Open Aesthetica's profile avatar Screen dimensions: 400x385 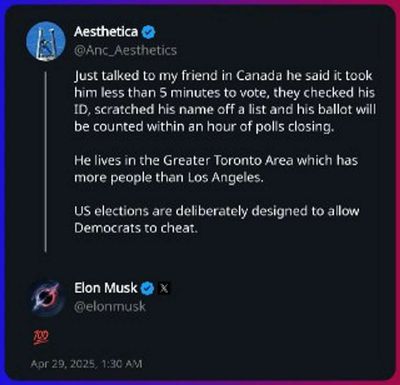point(46,40)
